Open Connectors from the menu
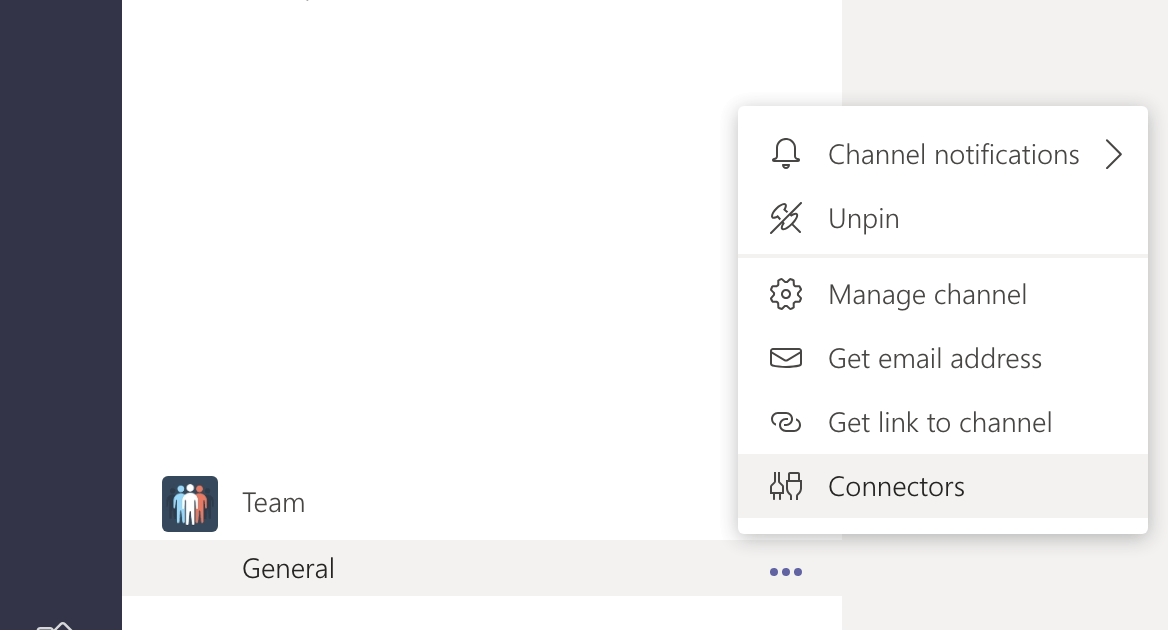This screenshot has height=630, width=1168. [942, 486]
